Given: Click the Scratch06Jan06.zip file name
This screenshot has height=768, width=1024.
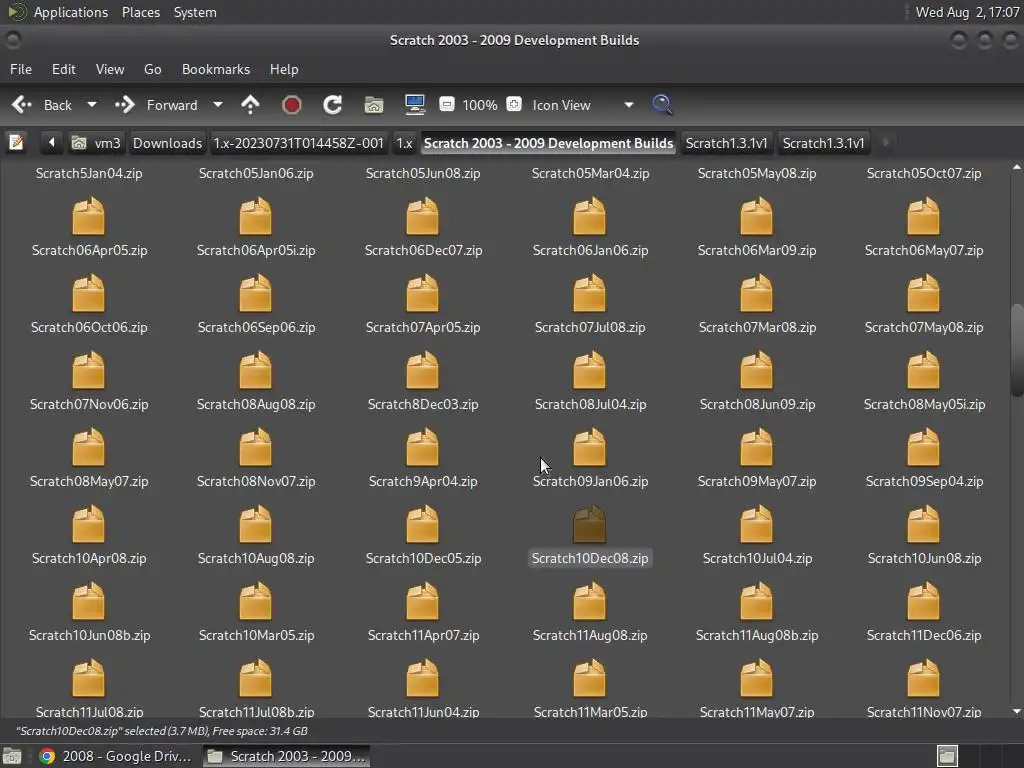Looking at the screenshot, I should [590, 251].
